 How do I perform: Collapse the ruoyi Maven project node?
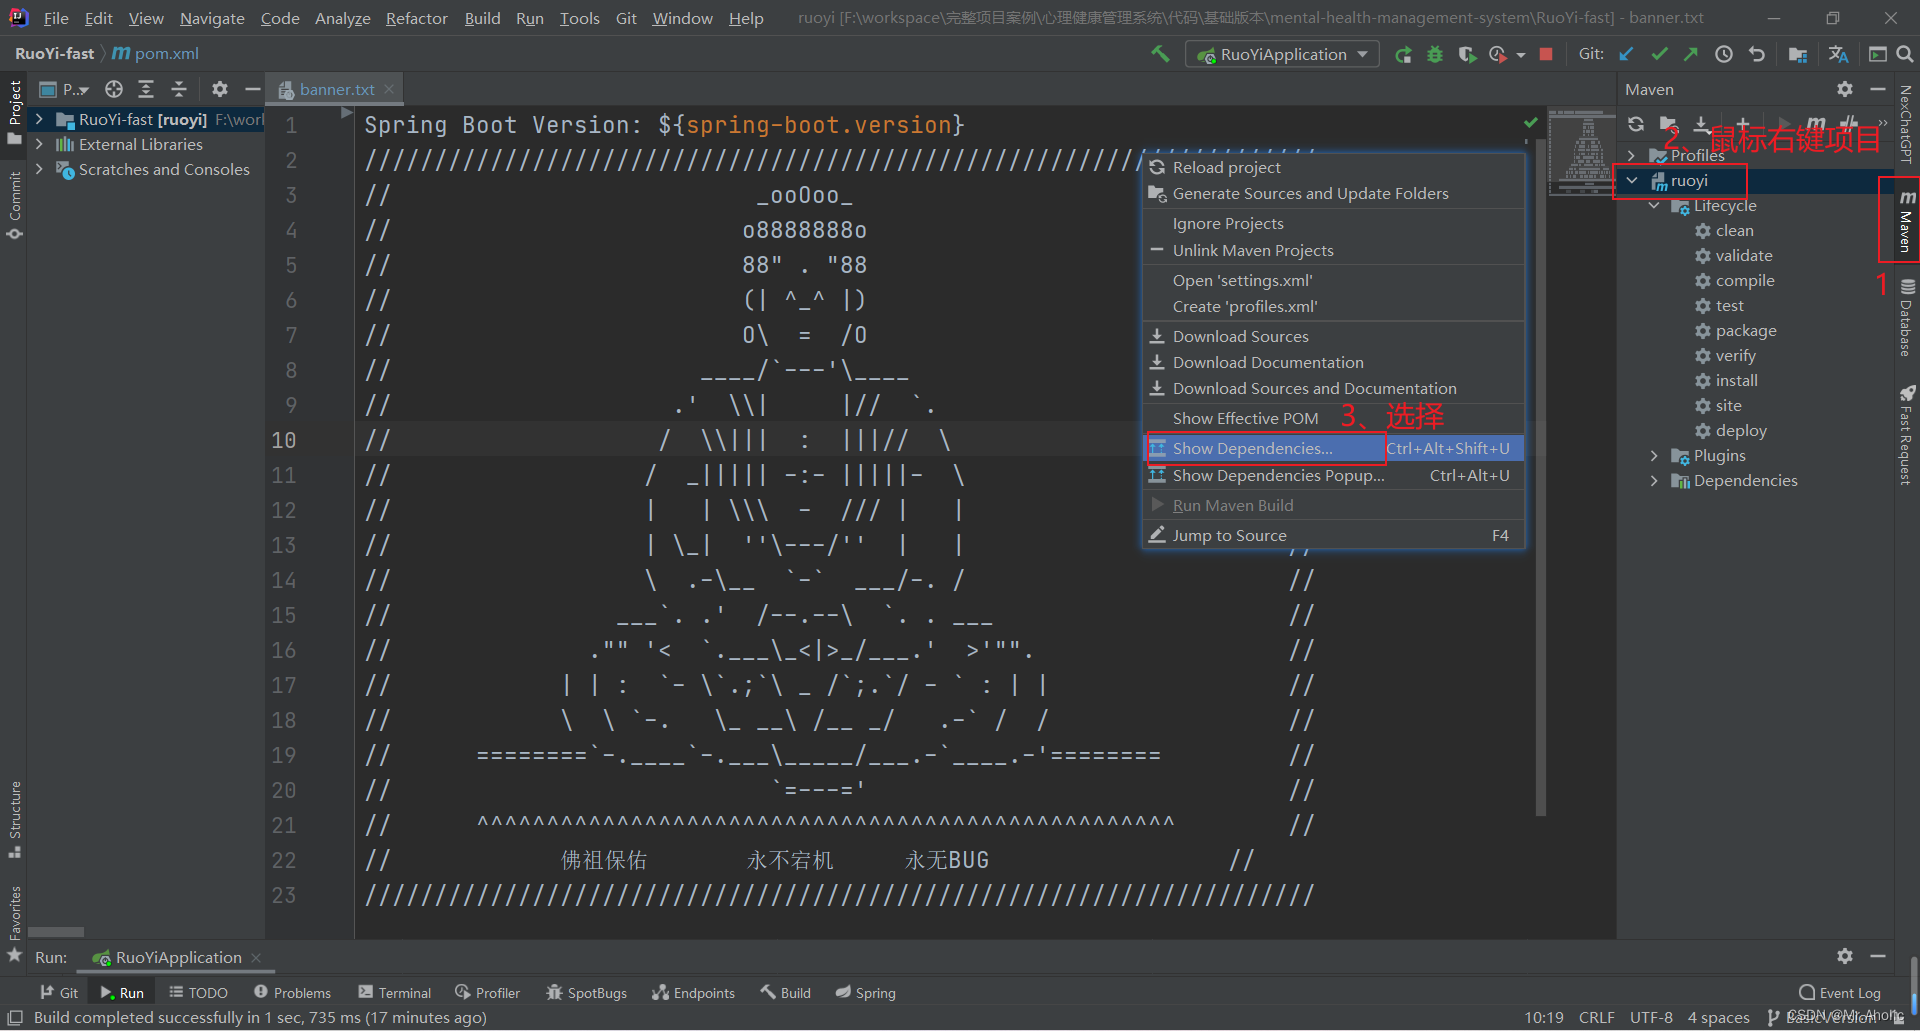point(1632,181)
